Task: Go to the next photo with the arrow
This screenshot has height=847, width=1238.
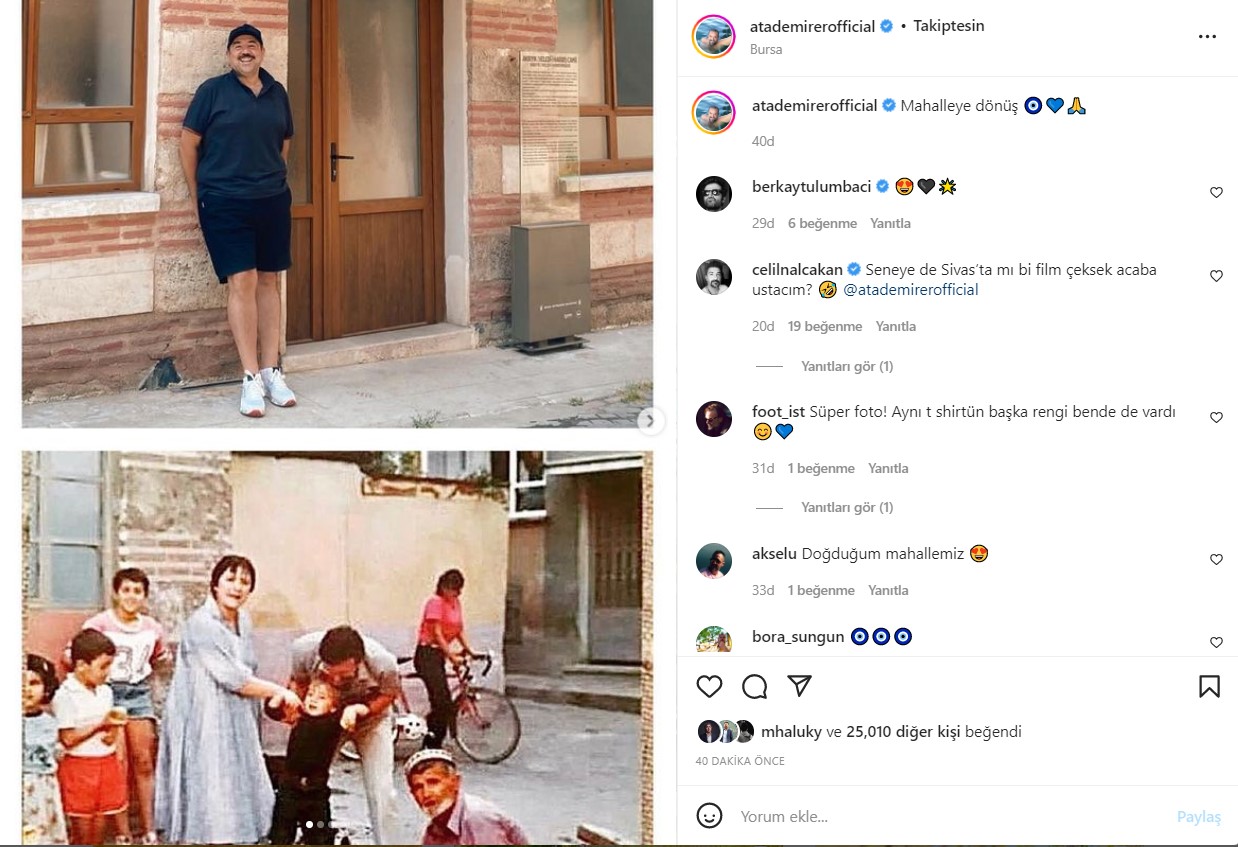Action: click(x=650, y=421)
